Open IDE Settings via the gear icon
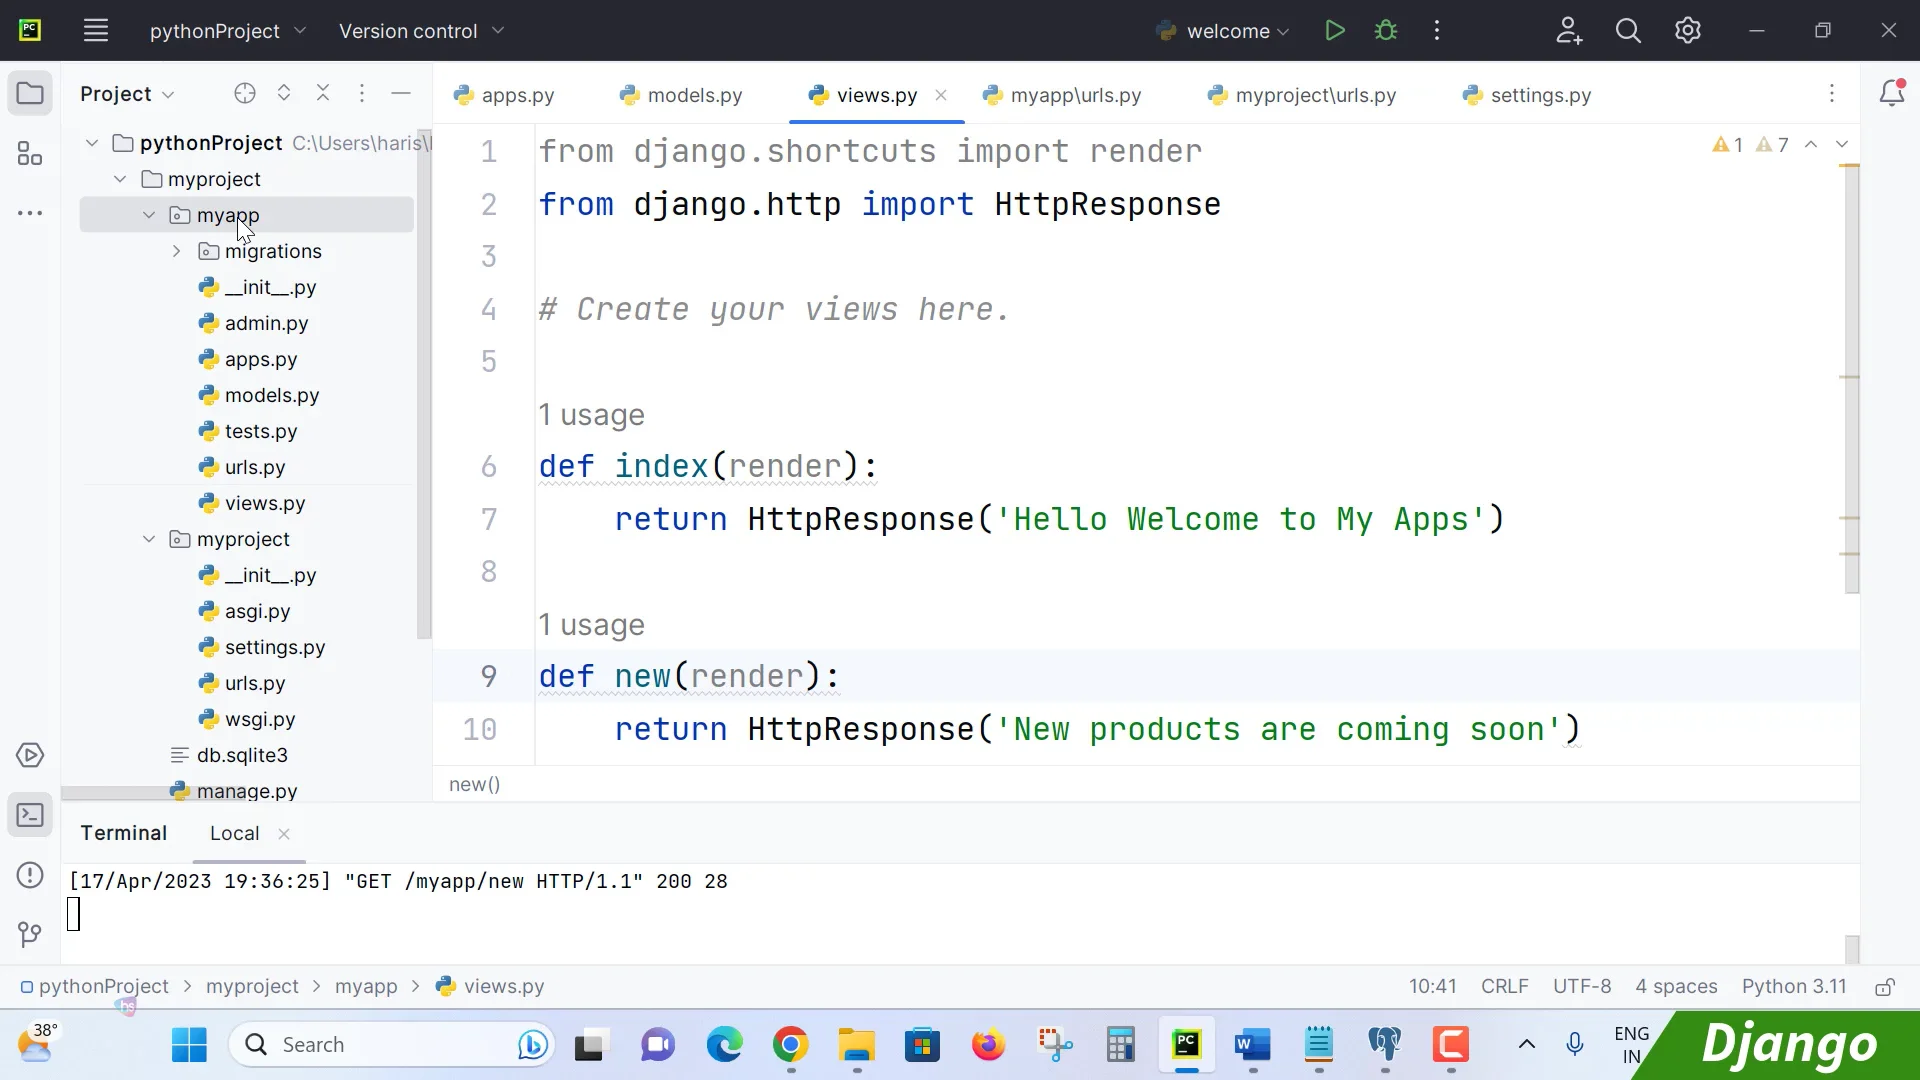Image resolution: width=1920 pixels, height=1080 pixels. coord(1688,30)
